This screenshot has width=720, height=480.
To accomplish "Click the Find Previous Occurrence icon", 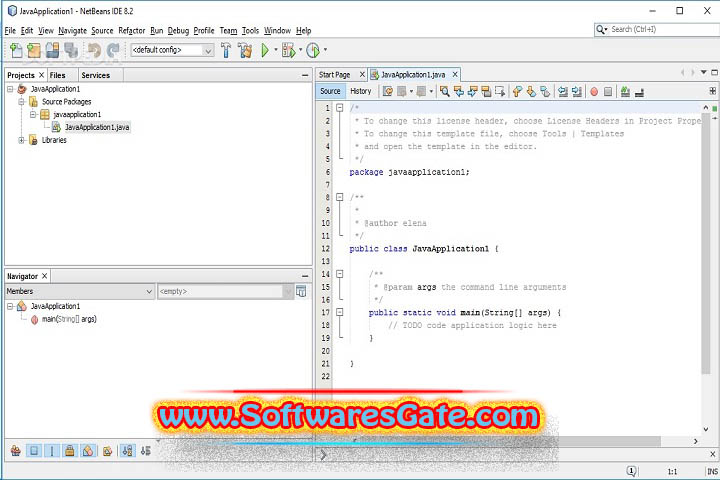I will (x=458, y=91).
